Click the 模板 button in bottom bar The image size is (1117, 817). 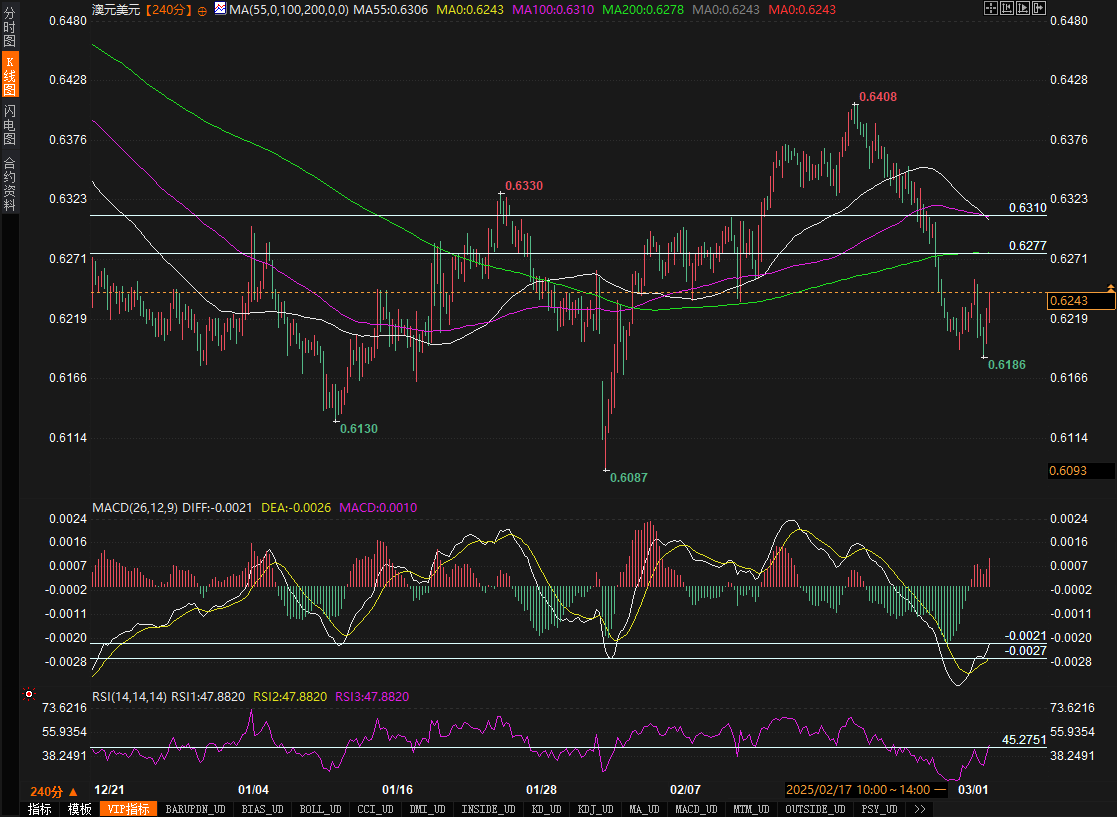coord(80,809)
